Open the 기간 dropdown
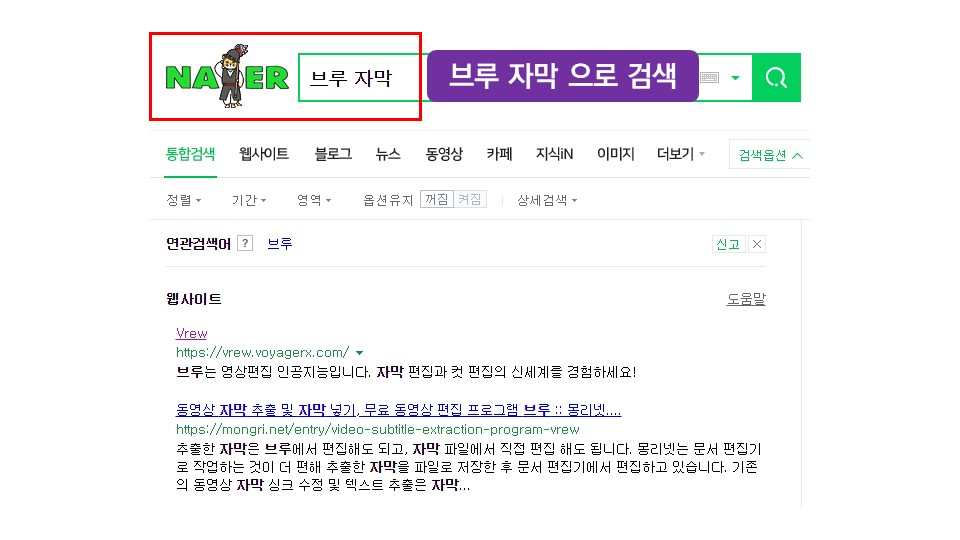 [x=249, y=200]
